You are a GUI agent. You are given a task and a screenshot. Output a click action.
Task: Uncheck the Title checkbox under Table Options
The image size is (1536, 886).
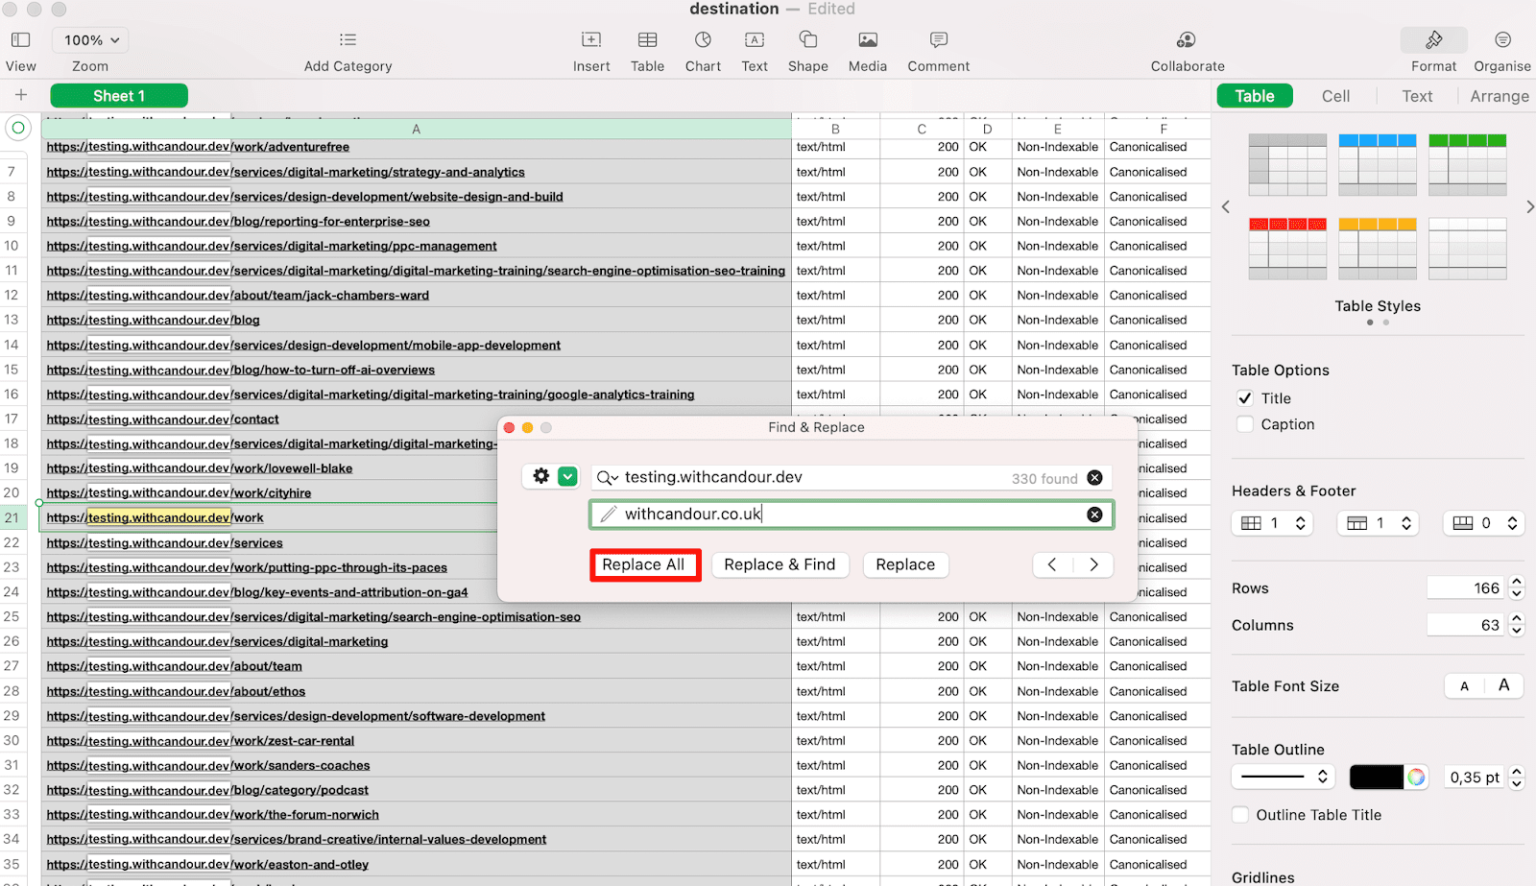1246,397
